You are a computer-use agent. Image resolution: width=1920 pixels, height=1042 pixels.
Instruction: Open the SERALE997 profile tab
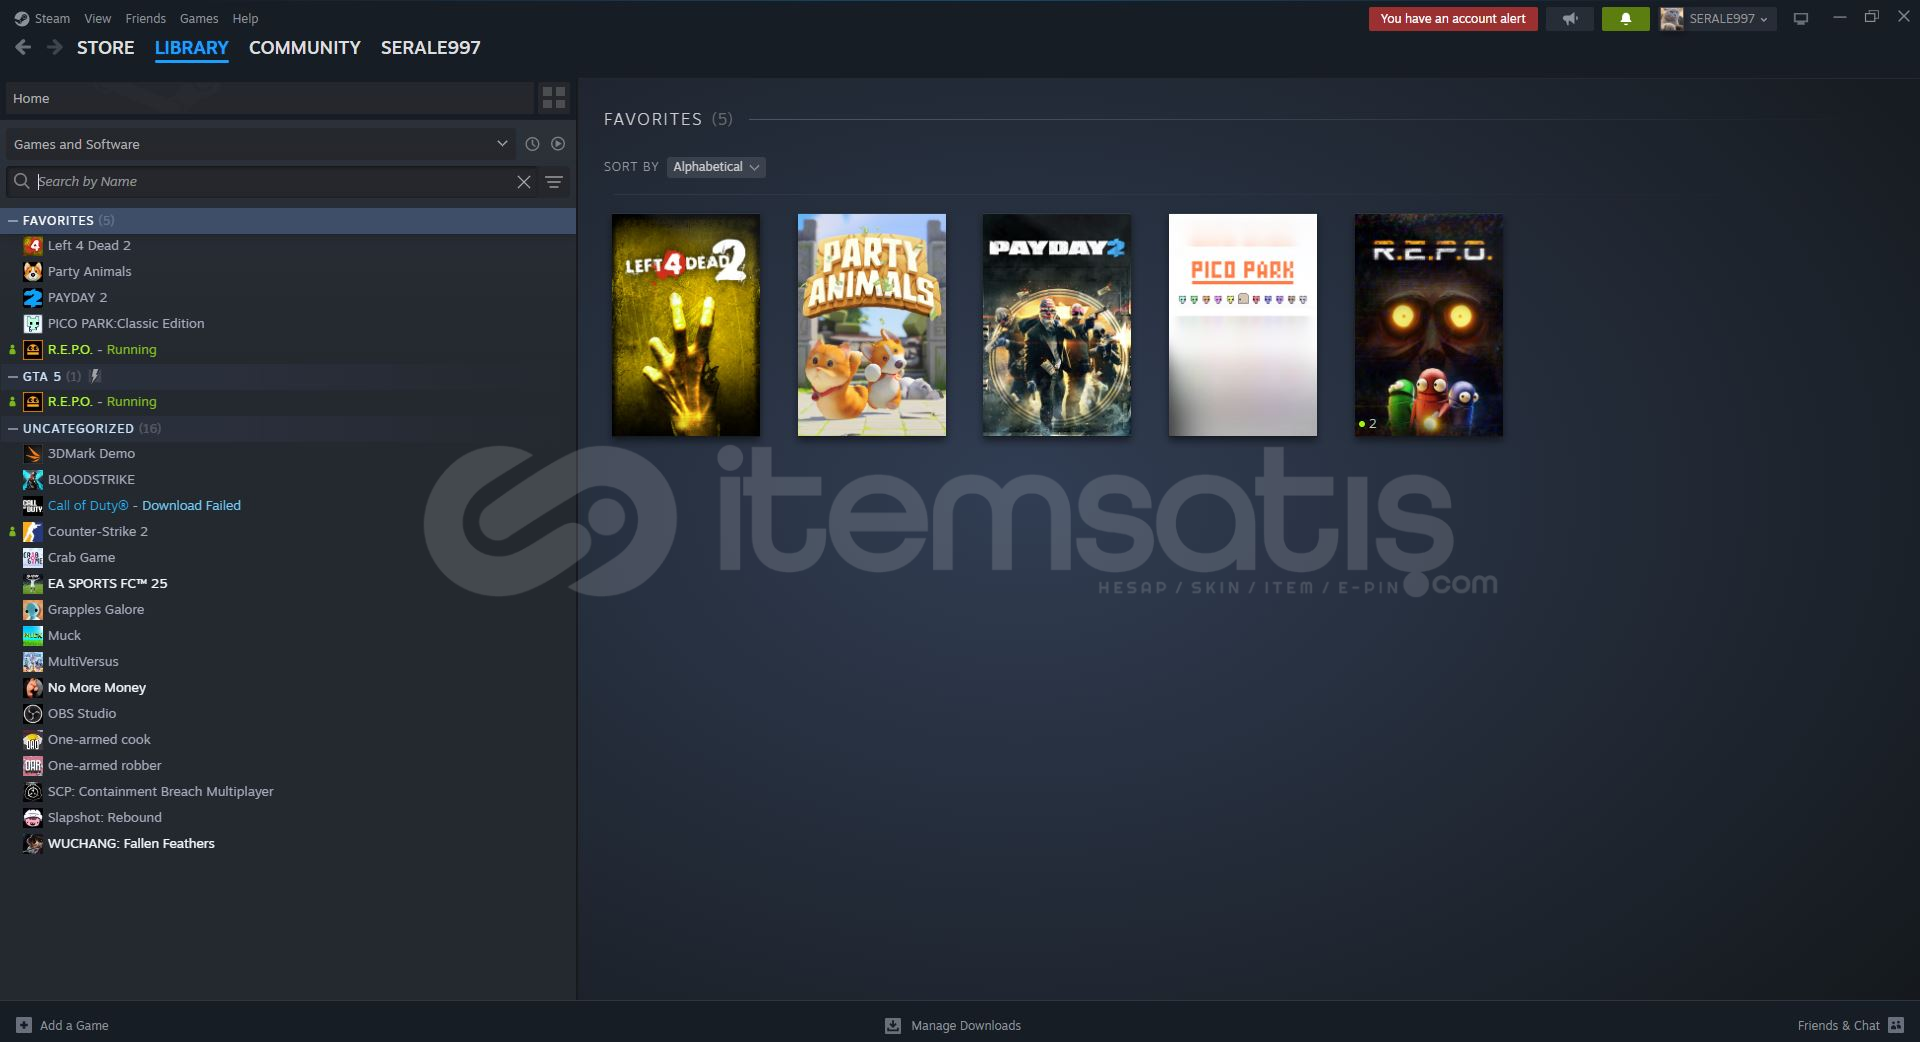point(431,47)
